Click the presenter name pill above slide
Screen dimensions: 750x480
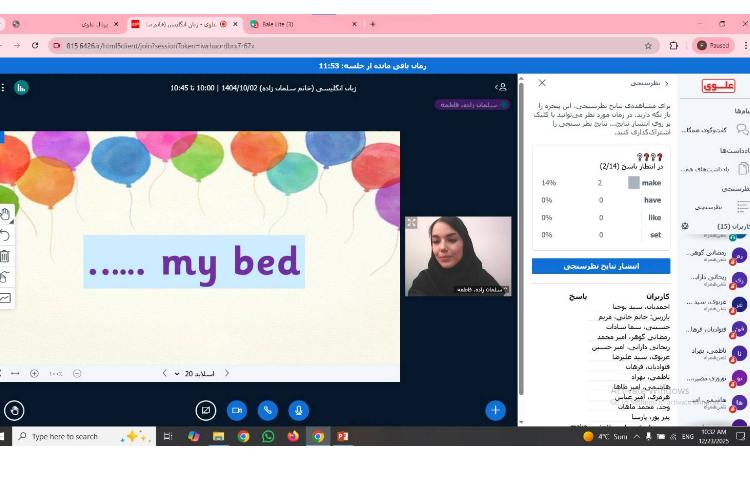pyautogui.click(x=472, y=105)
